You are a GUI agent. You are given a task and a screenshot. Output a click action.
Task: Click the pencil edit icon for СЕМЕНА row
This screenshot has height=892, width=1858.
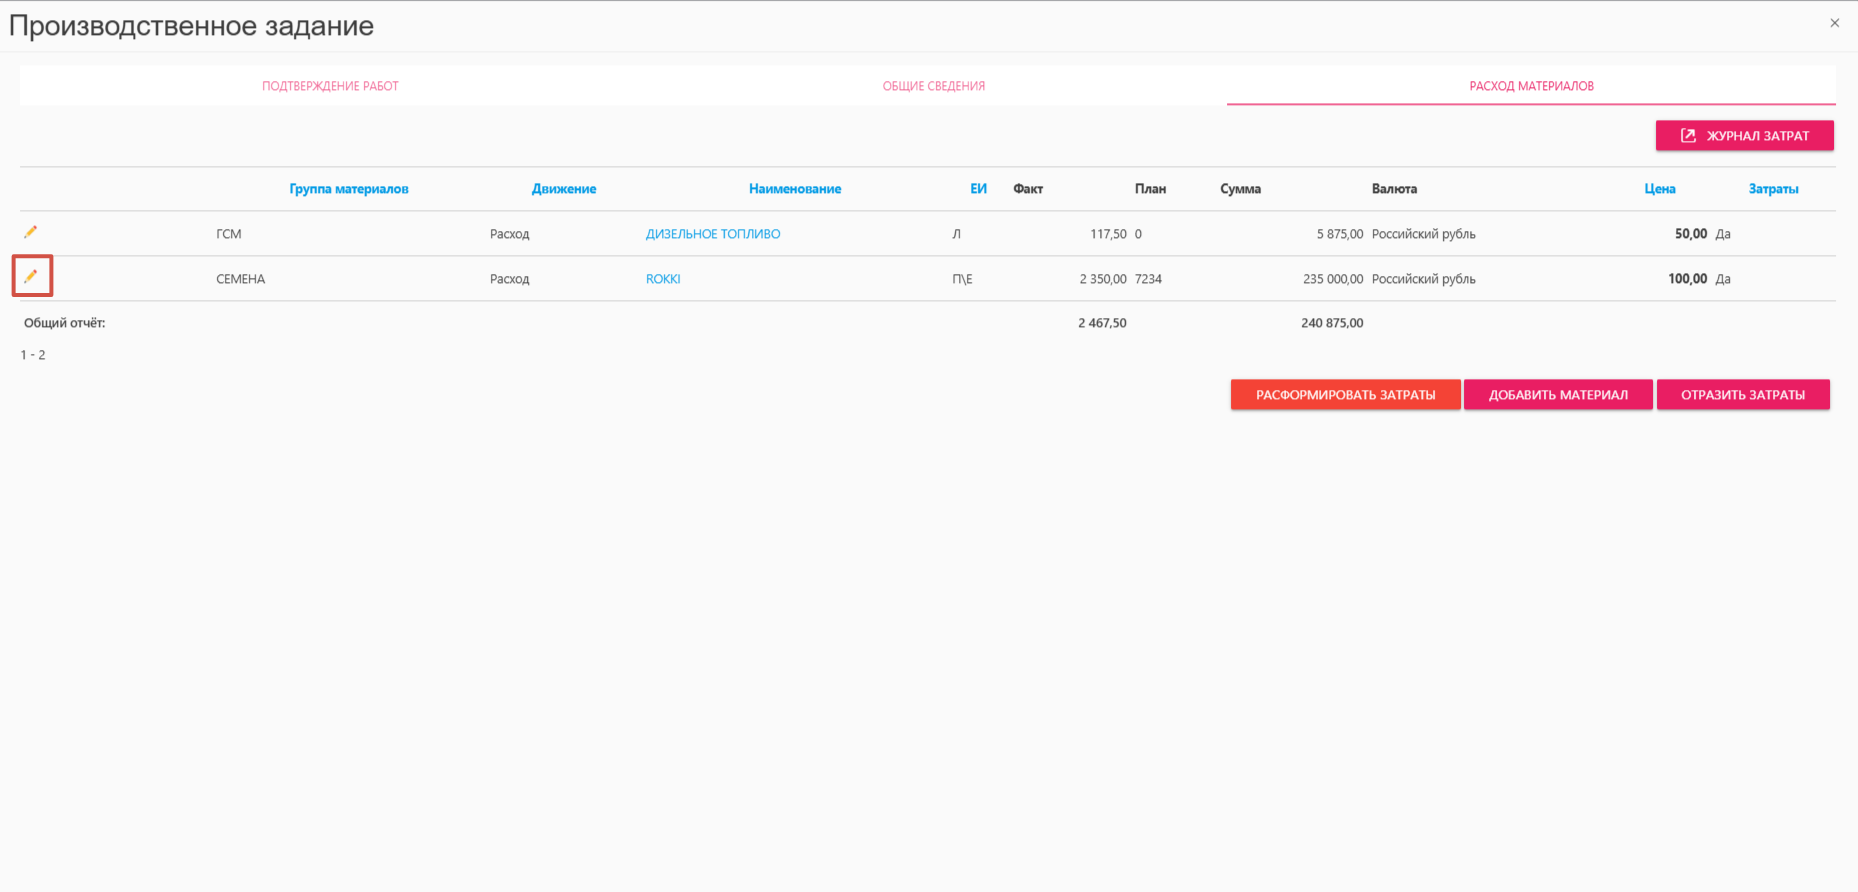click(31, 277)
